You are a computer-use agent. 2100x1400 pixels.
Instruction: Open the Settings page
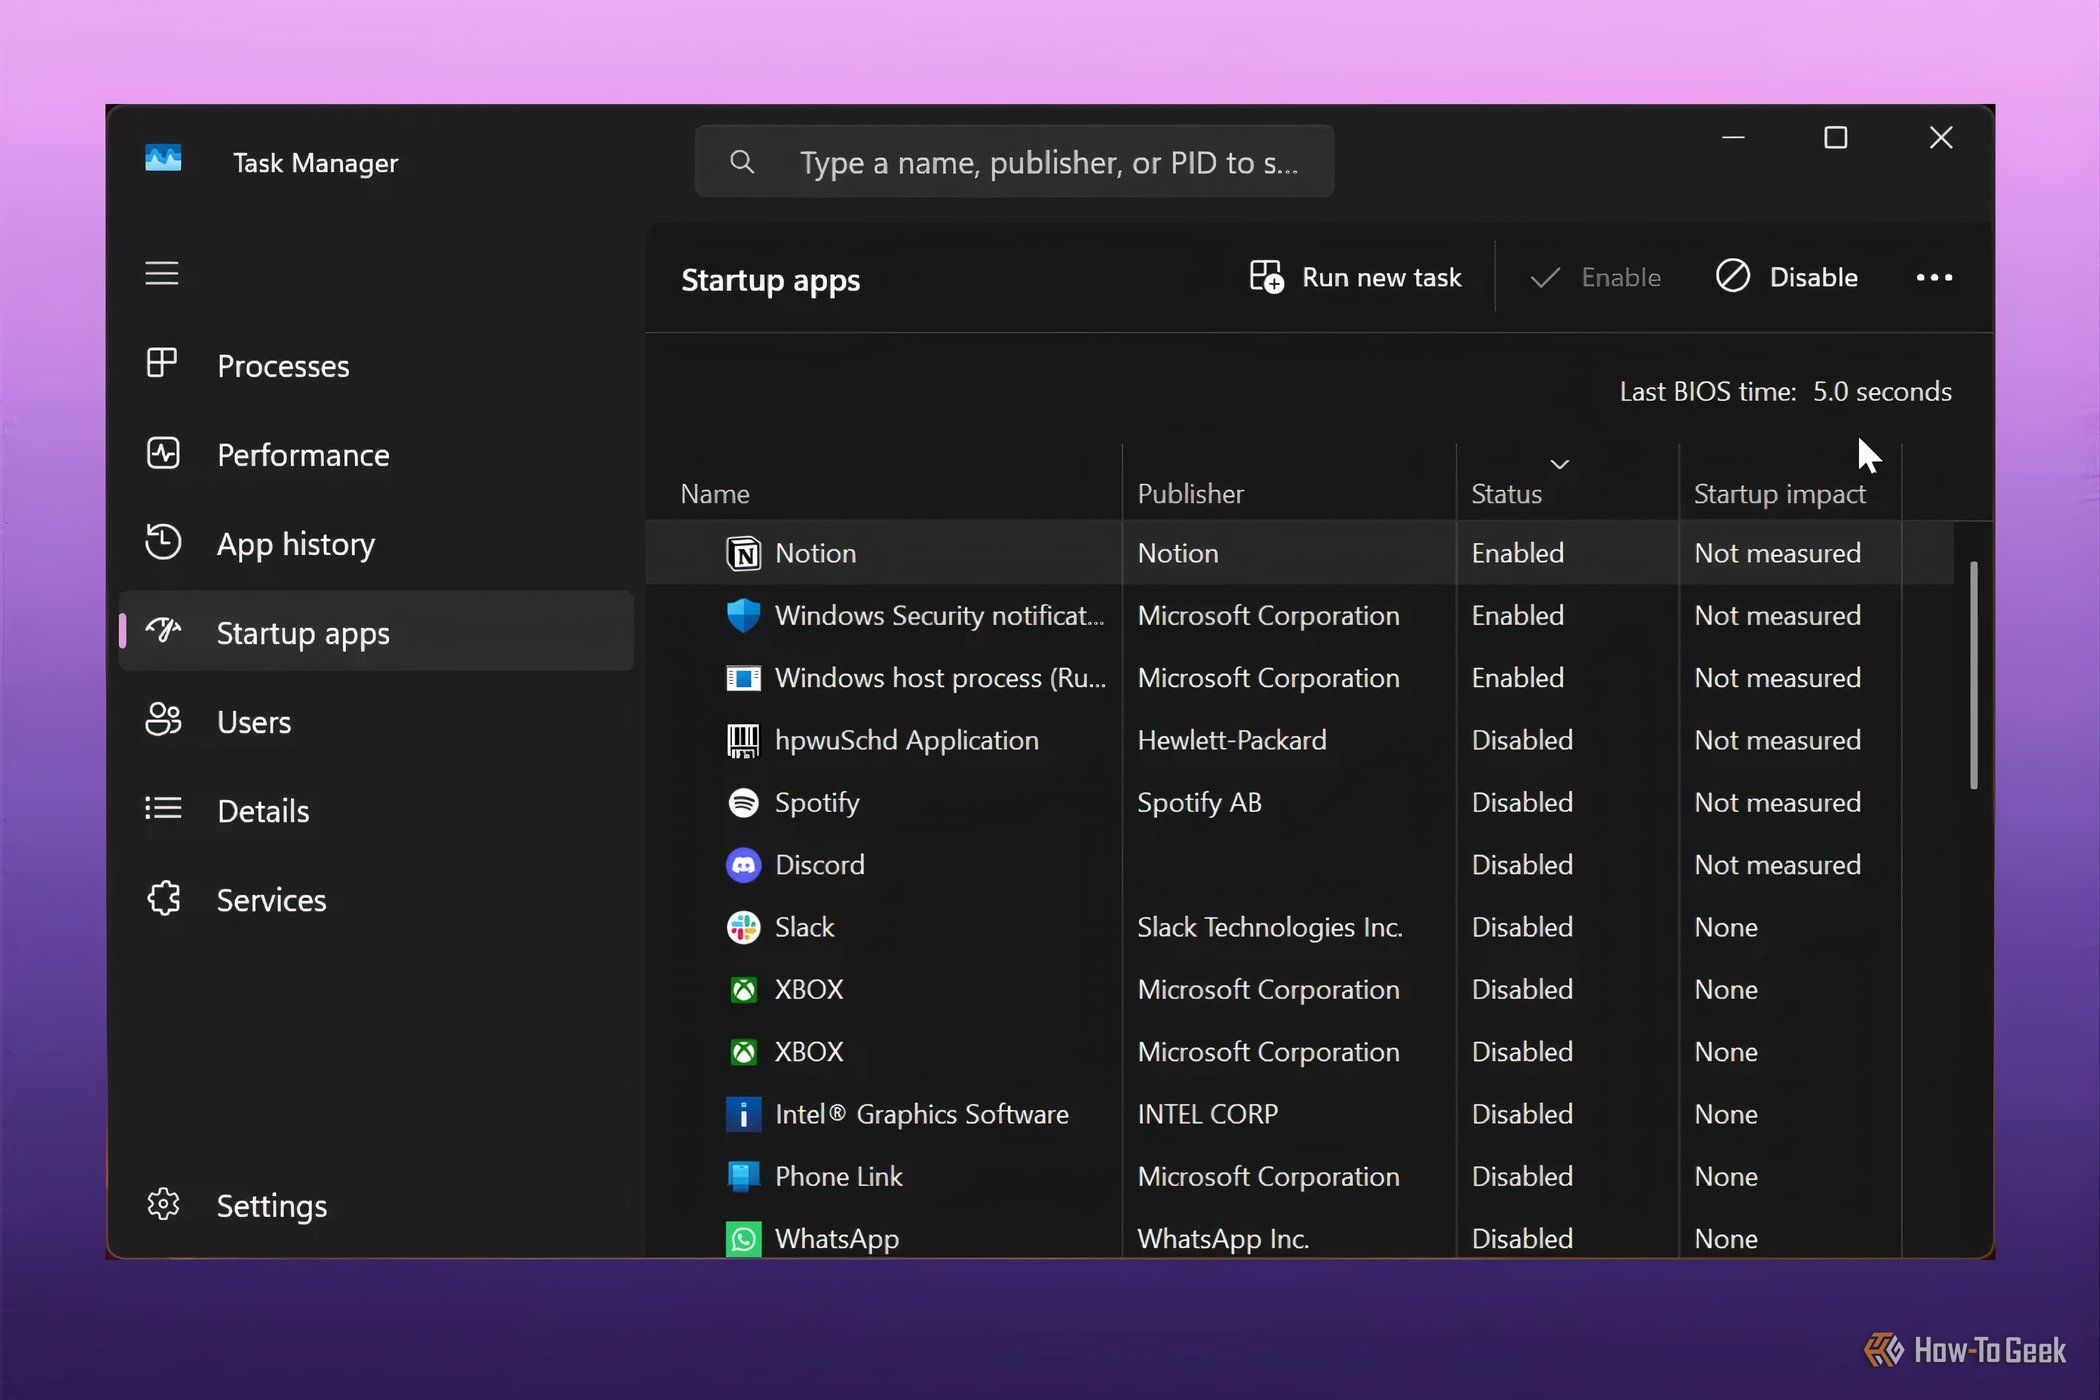pyautogui.click(x=376, y=1205)
